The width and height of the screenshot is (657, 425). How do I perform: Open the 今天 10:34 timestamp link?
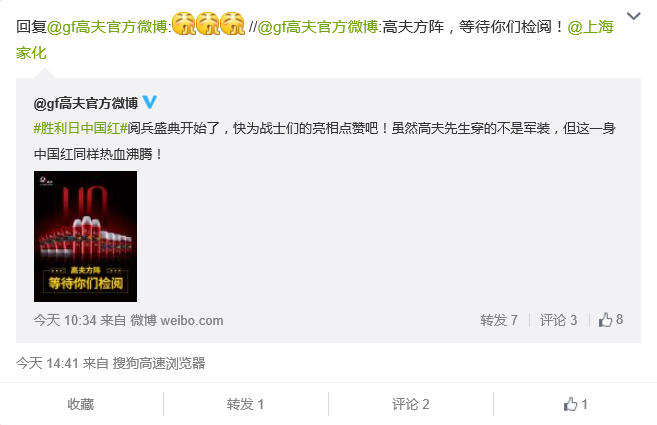[65, 321]
